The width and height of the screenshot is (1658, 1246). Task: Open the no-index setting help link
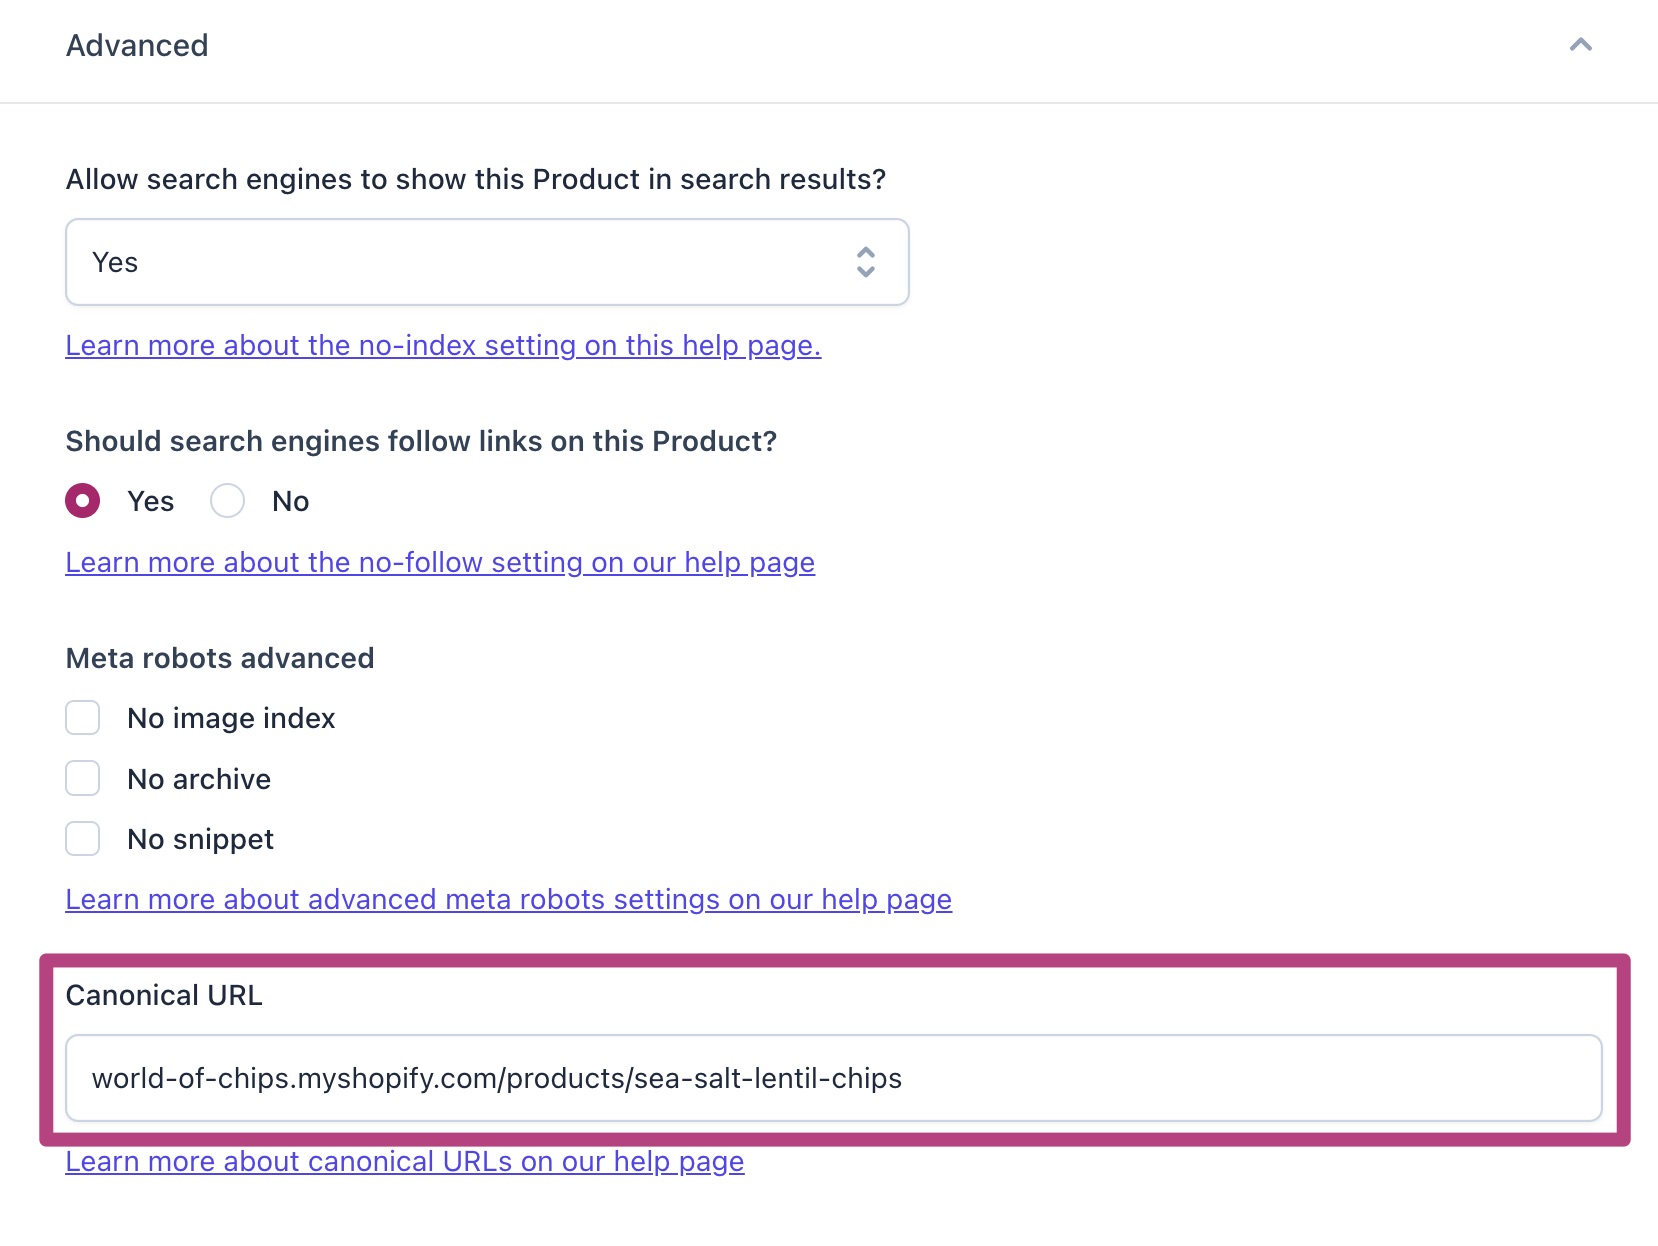coord(443,345)
